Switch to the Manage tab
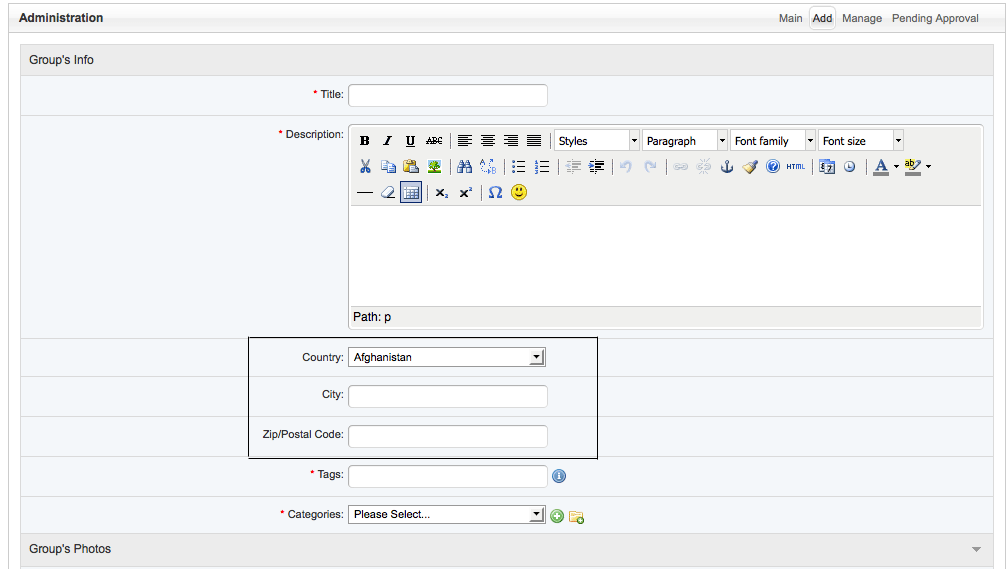1007x569 pixels. click(861, 18)
